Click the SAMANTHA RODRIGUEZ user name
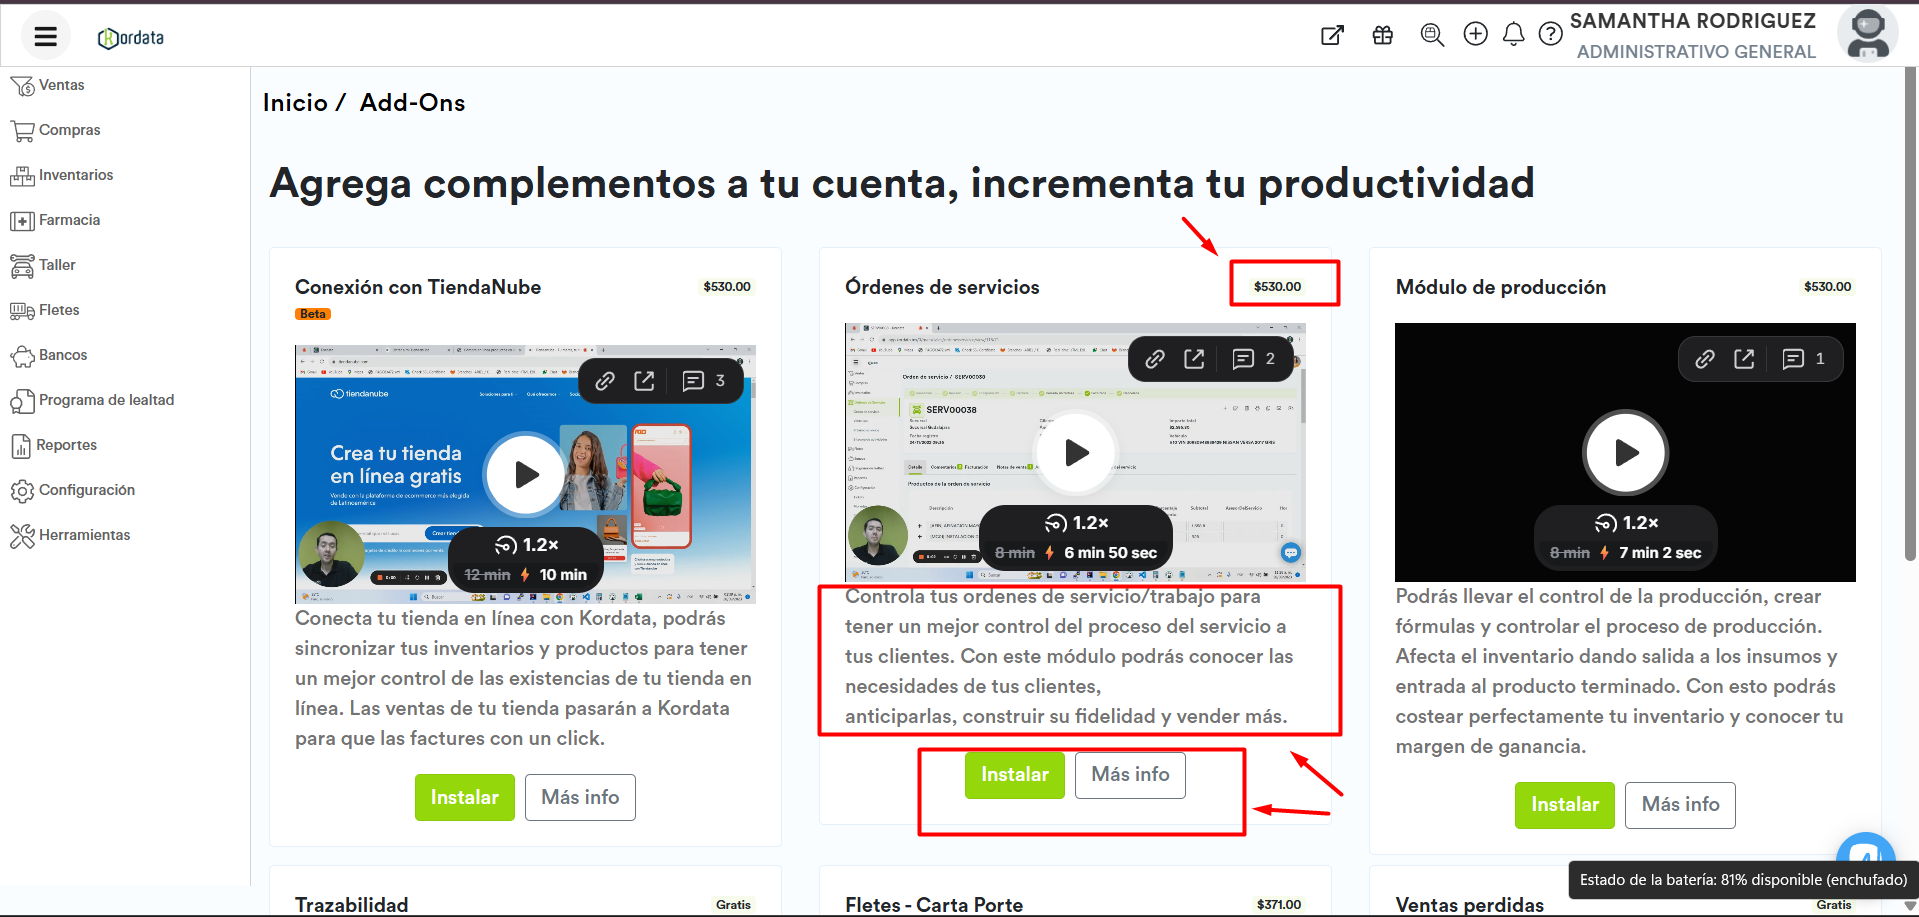Image resolution: width=1919 pixels, height=917 pixels. [x=1693, y=21]
